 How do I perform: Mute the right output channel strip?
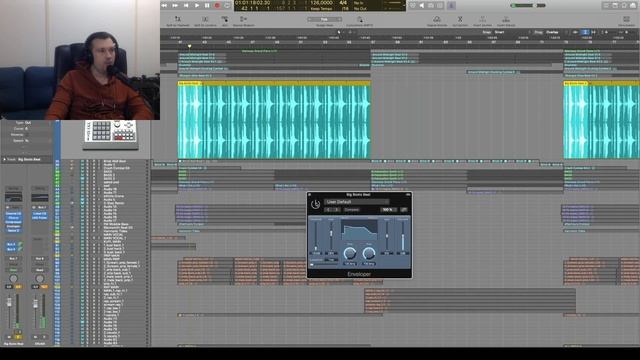pyautogui.click(x=36, y=337)
